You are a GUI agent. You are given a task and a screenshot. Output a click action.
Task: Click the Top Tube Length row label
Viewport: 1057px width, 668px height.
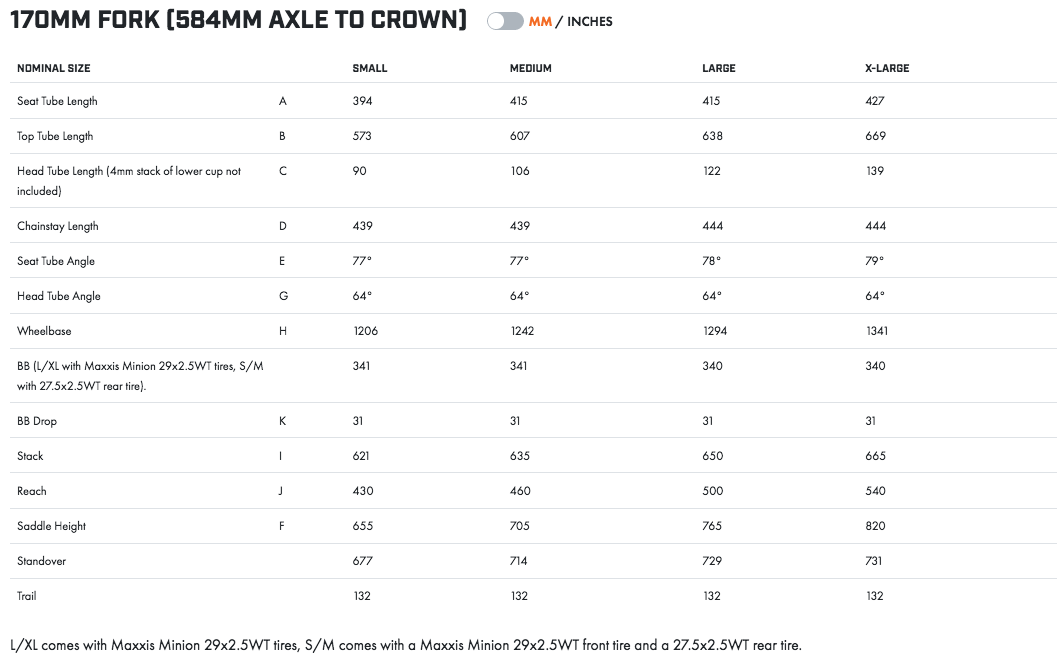click(55, 136)
